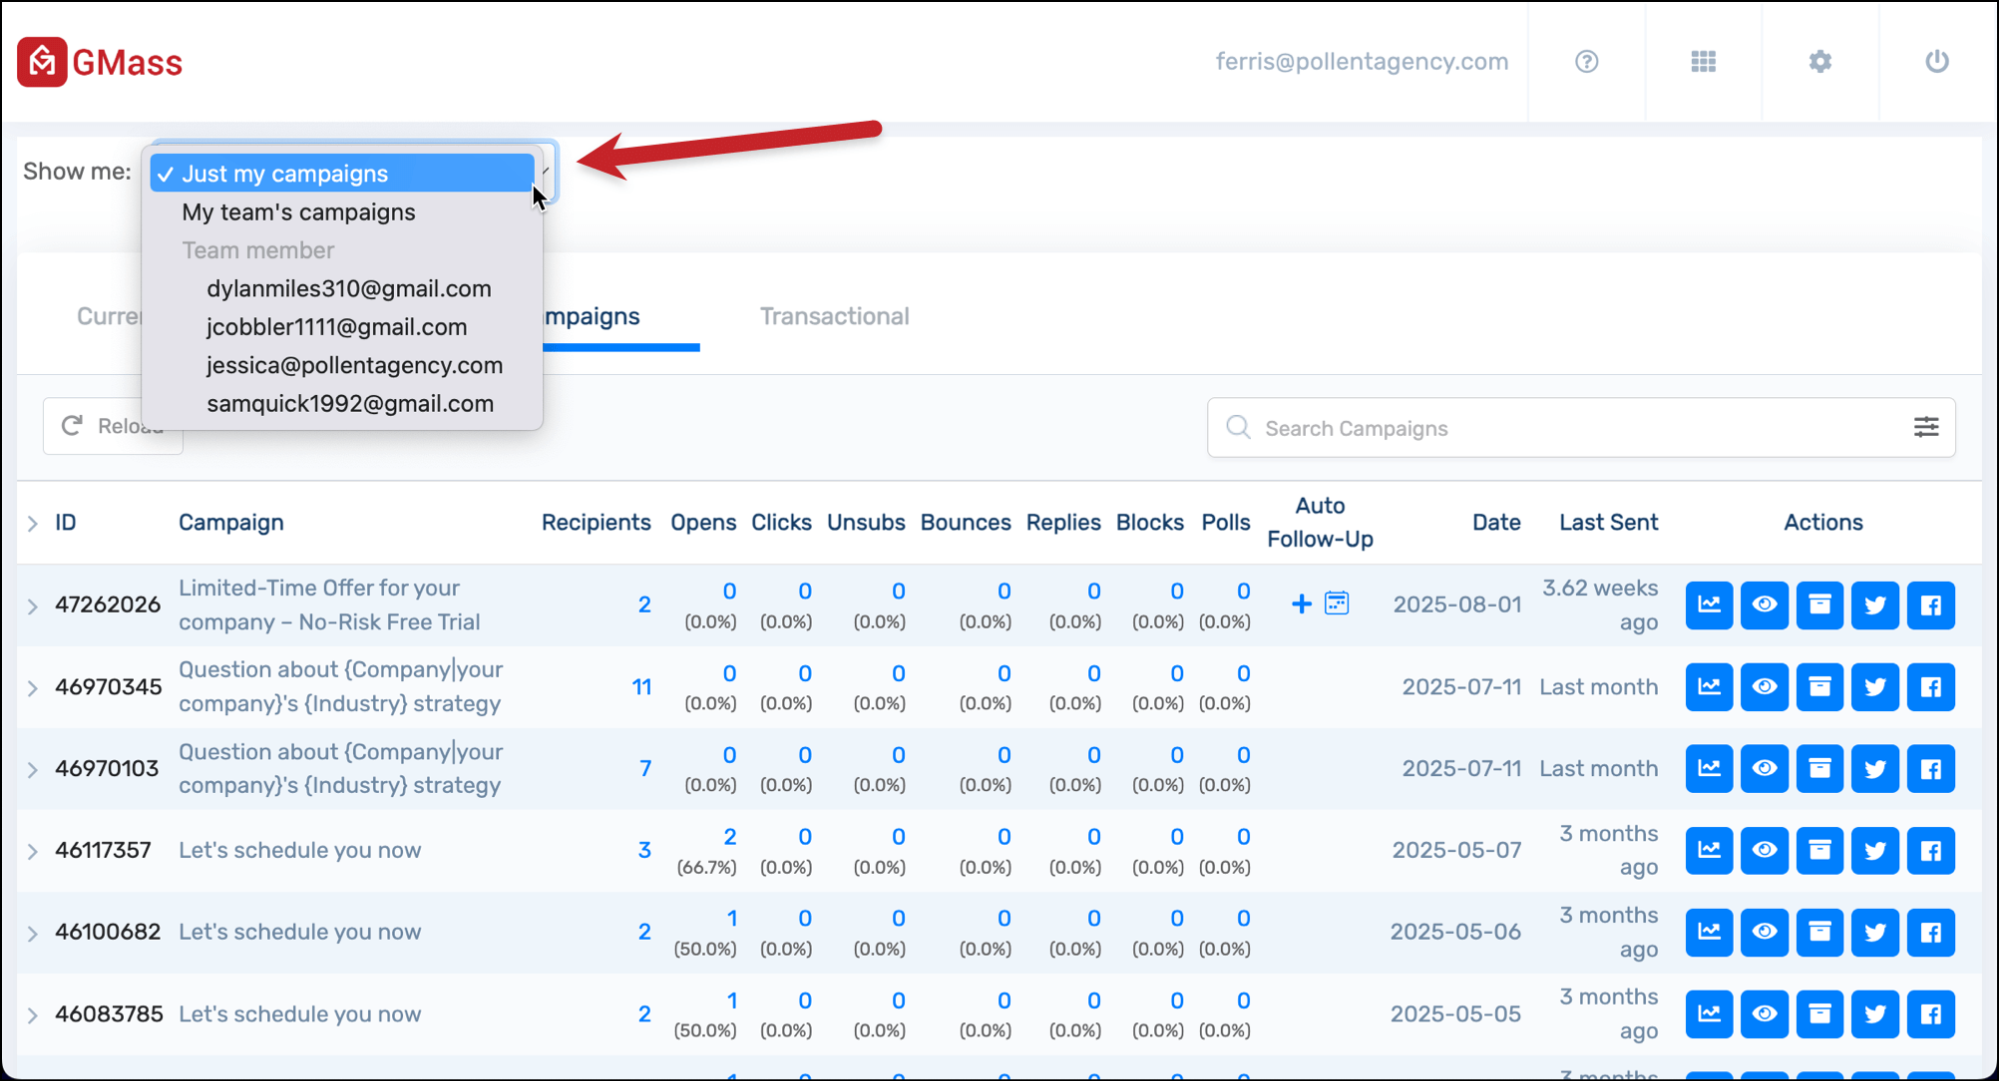Screen dimensions: 1999x1082
Task: Click the power logout icon
Action: pos(1937,62)
